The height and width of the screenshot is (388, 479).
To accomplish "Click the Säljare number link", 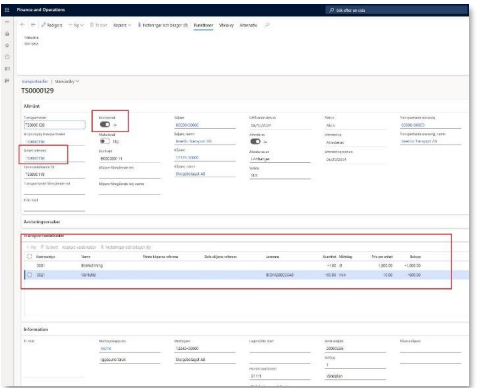I will click(187, 125).
